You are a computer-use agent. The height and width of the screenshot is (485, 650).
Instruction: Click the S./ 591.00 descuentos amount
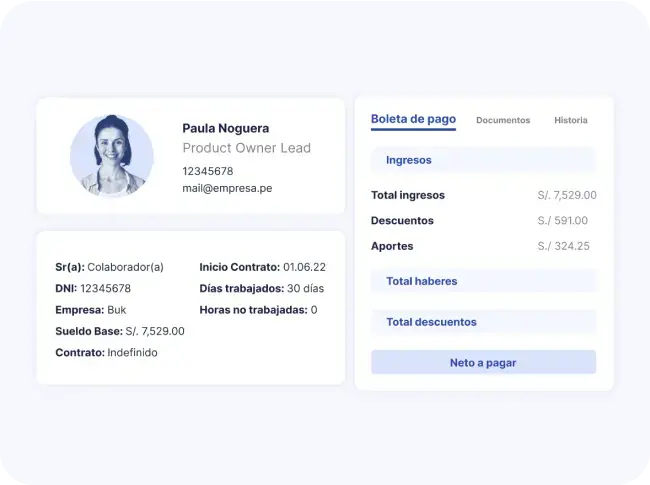pyautogui.click(x=563, y=221)
